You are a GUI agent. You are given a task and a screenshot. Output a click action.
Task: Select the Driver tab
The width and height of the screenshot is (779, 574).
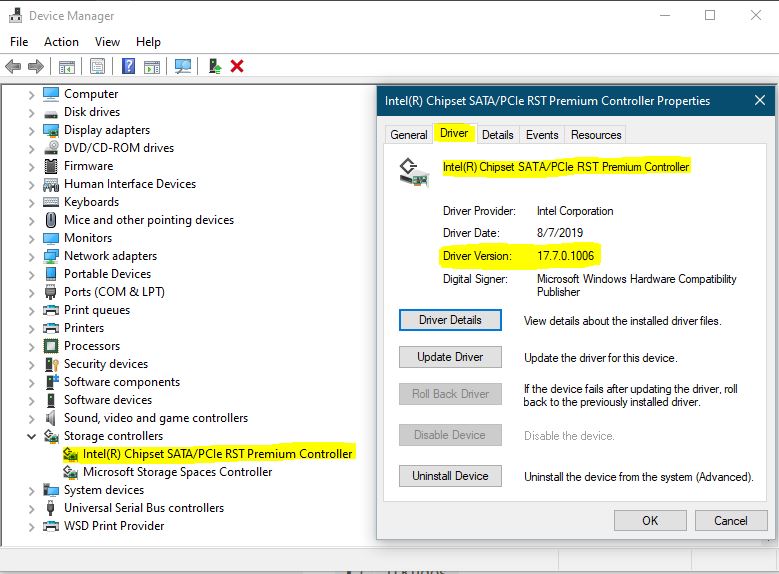click(454, 133)
